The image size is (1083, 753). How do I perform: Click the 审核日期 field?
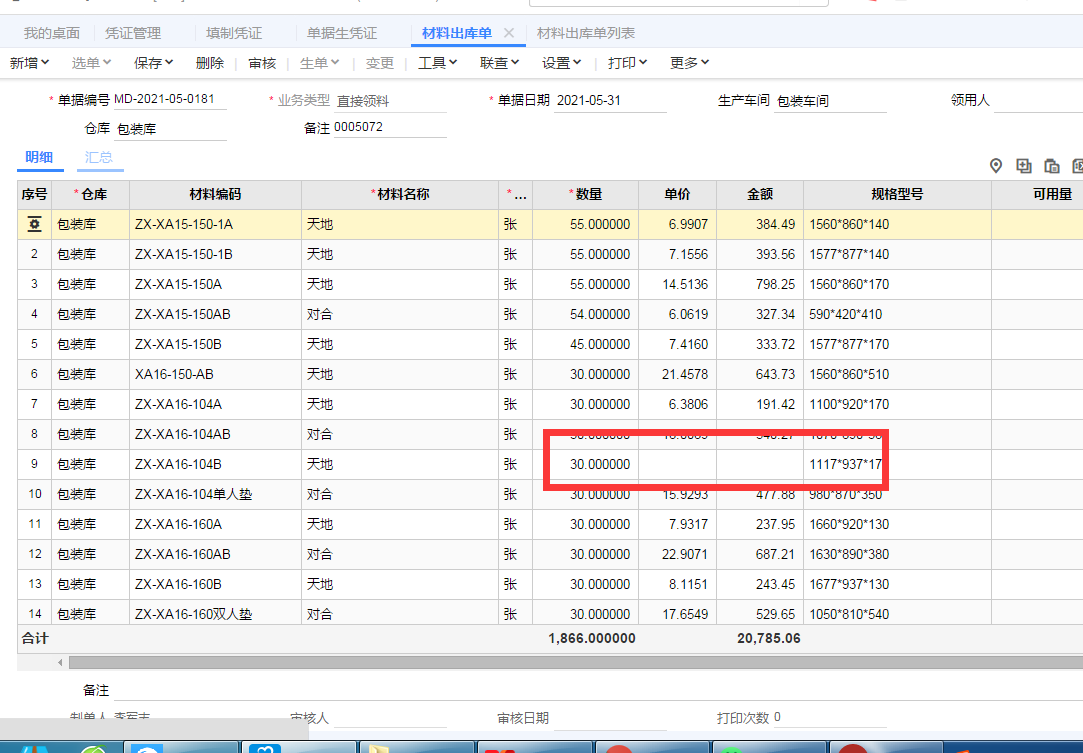(x=611, y=718)
